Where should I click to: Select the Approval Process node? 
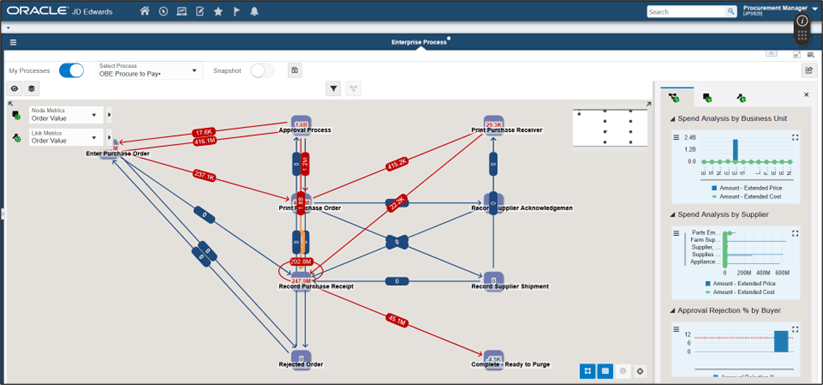(x=301, y=126)
